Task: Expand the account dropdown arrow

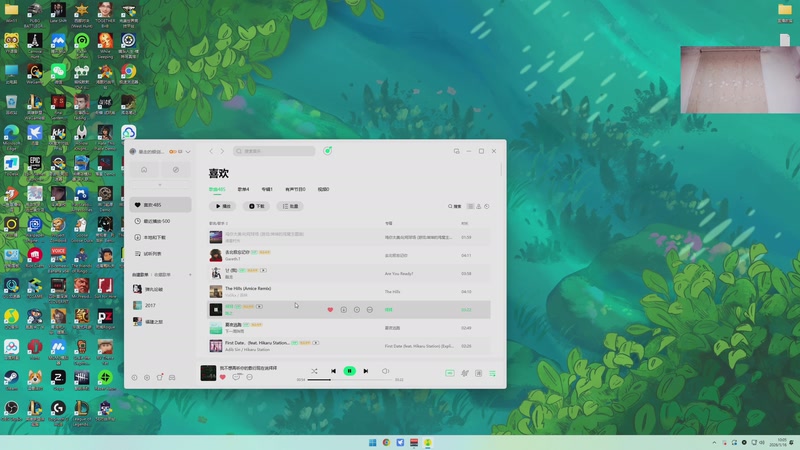Action: pyautogui.click(x=188, y=152)
